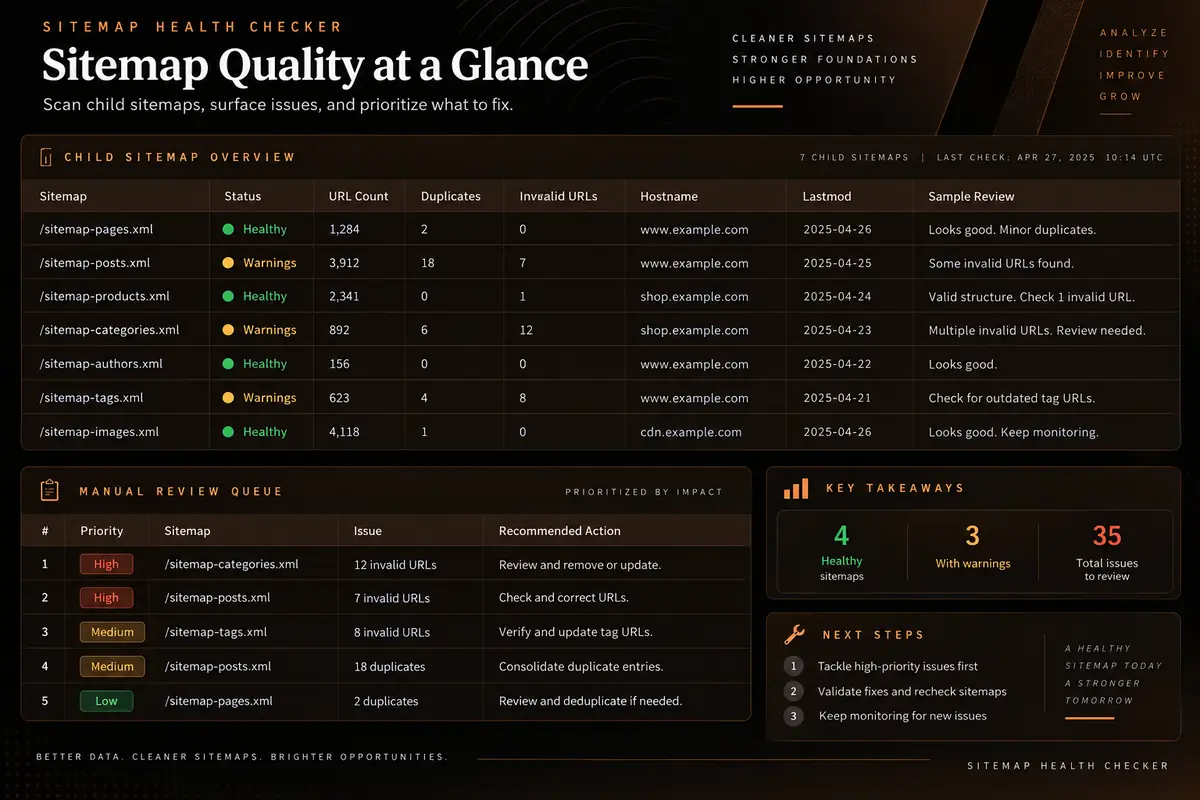
Task: Click the '7 Child Sitemaps' label
Action: click(855, 157)
